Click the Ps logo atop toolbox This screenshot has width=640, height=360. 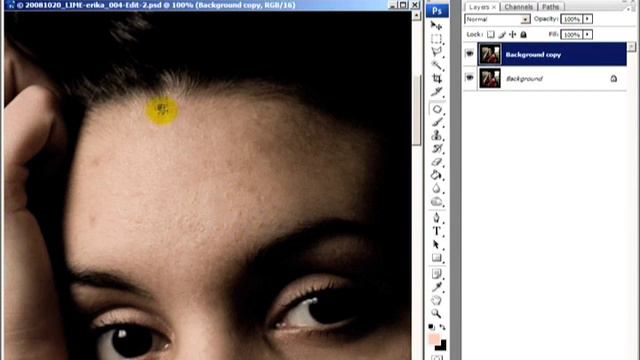pyautogui.click(x=437, y=11)
